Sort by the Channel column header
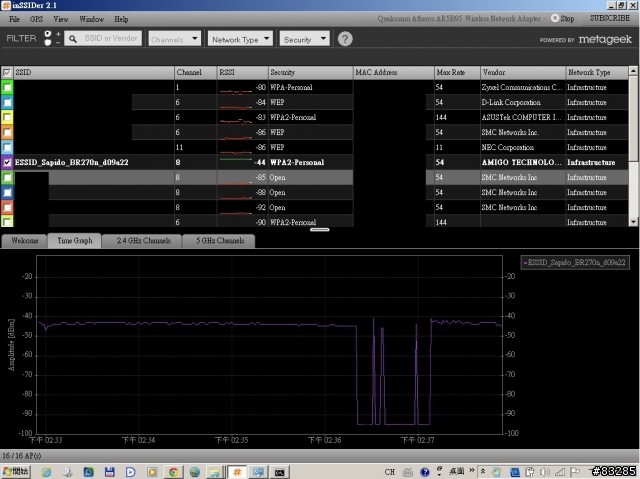640x479 pixels. tap(196, 72)
